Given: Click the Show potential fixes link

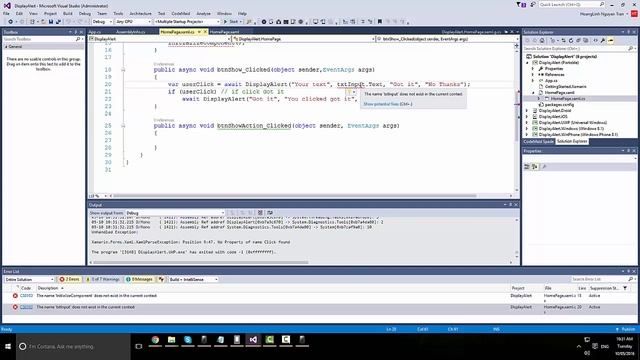Looking at the screenshot, I should tap(388, 104).
